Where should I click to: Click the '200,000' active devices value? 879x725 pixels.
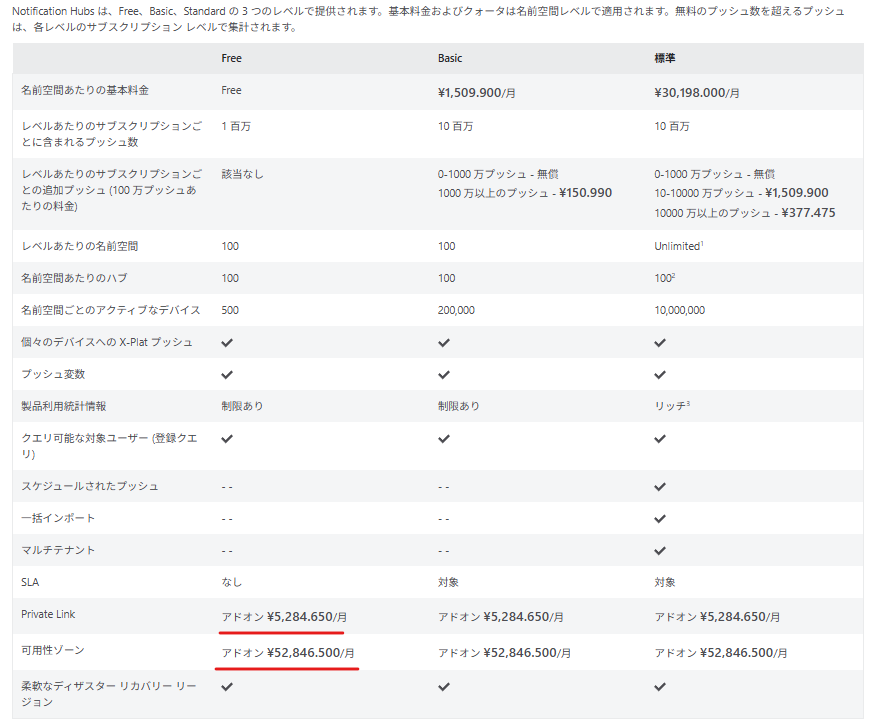click(456, 310)
